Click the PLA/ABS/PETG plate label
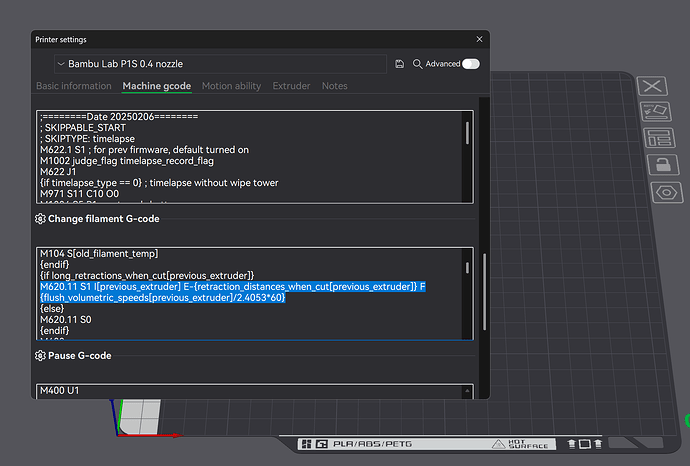 point(372,444)
